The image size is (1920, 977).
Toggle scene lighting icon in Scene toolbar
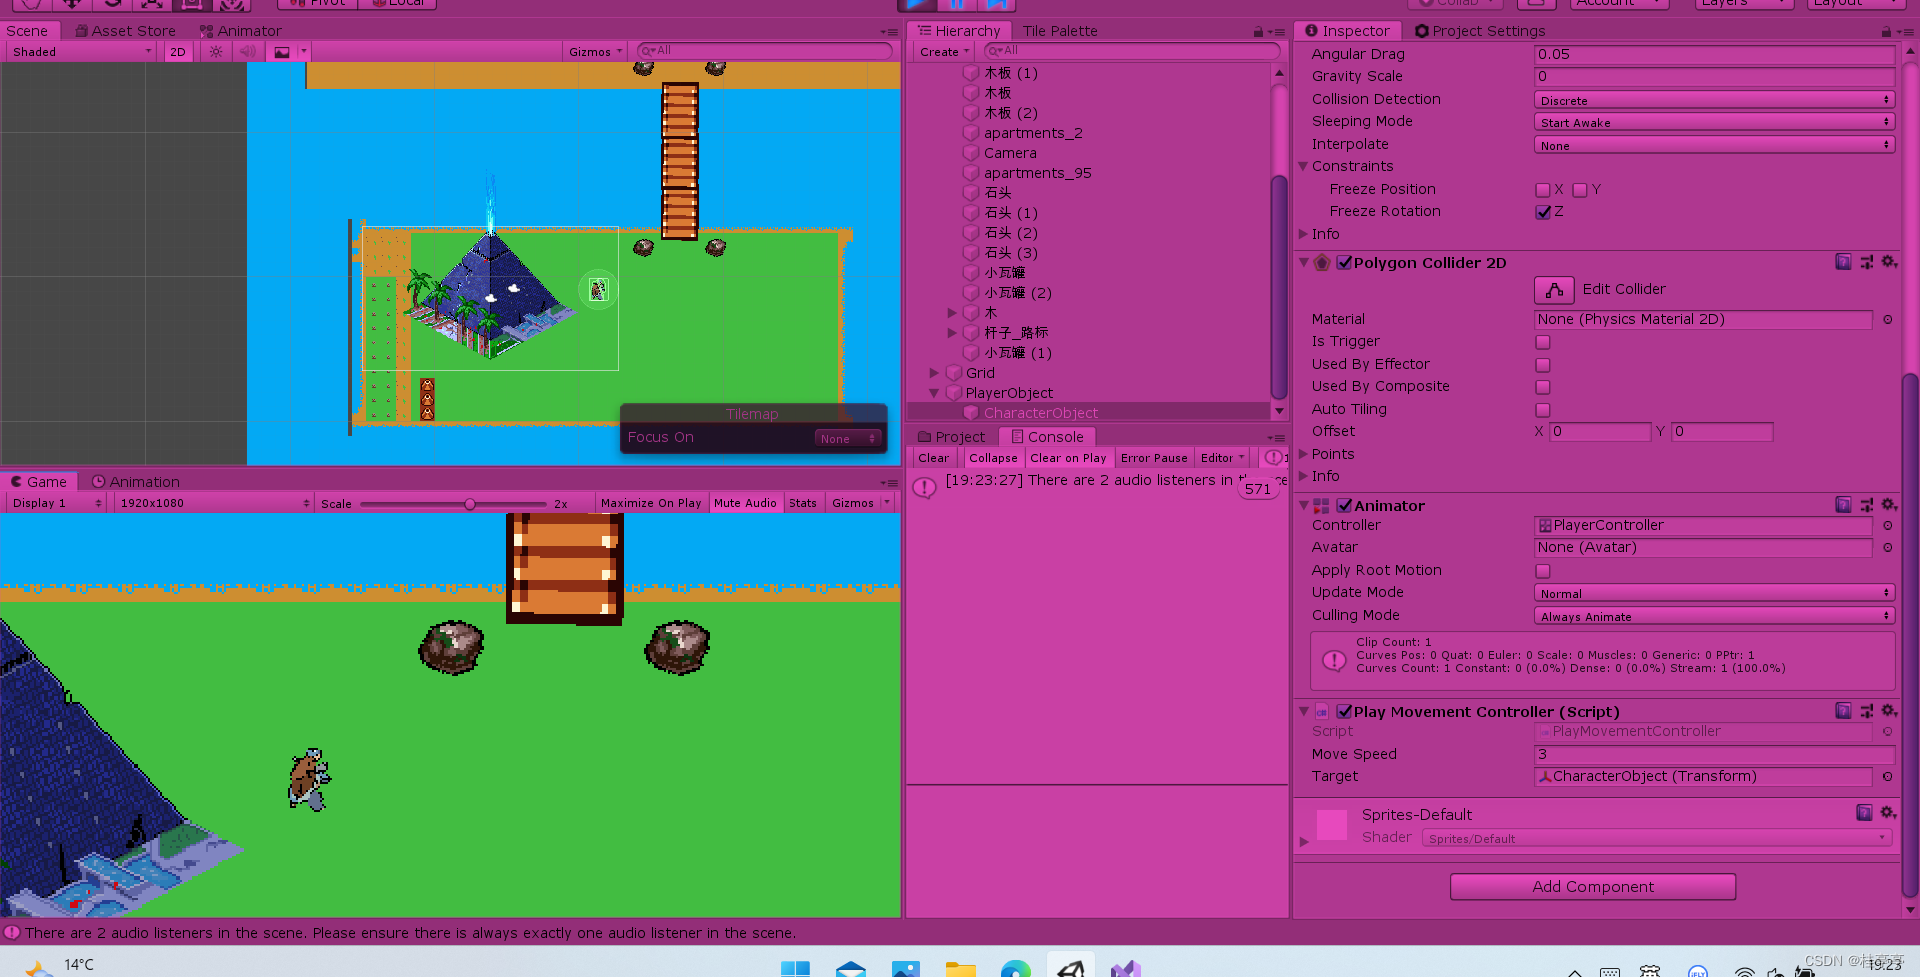click(x=216, y=51)
